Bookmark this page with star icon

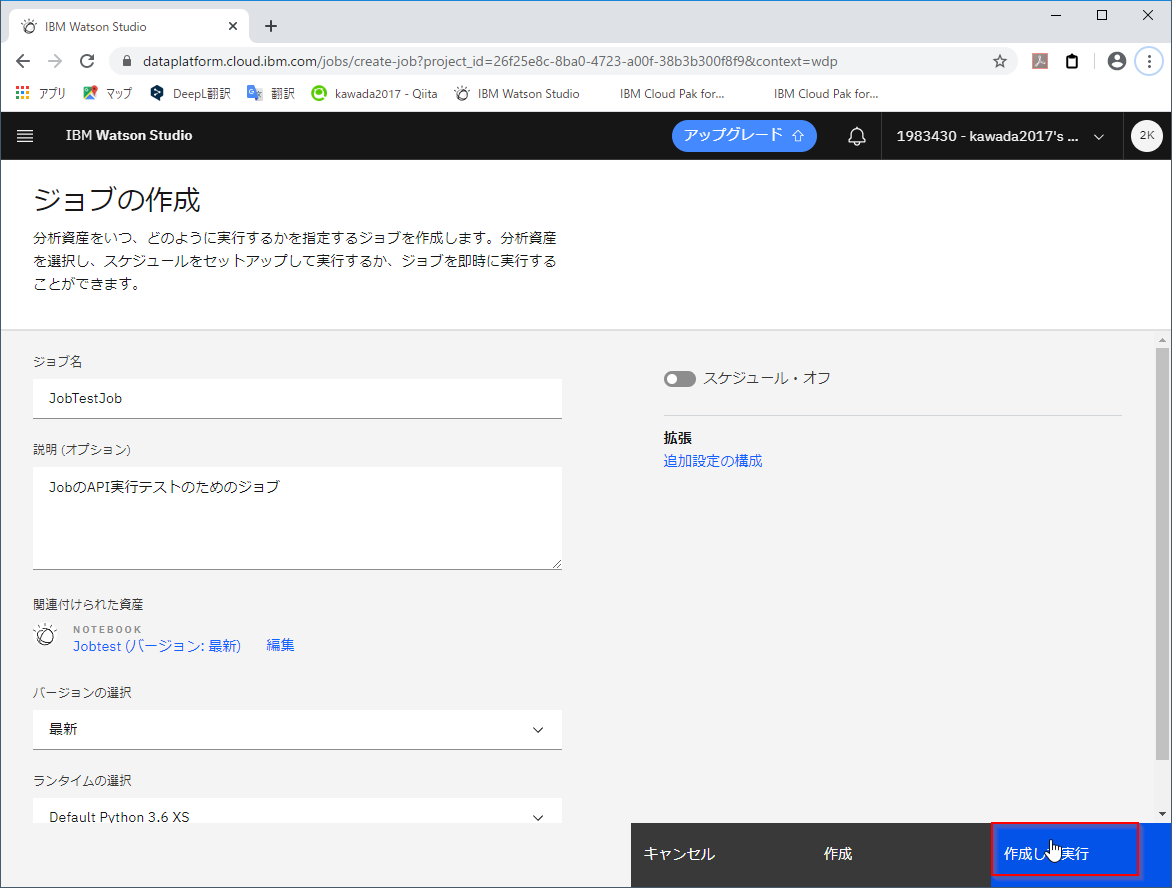pyautogui.click(x=999, y=61)
